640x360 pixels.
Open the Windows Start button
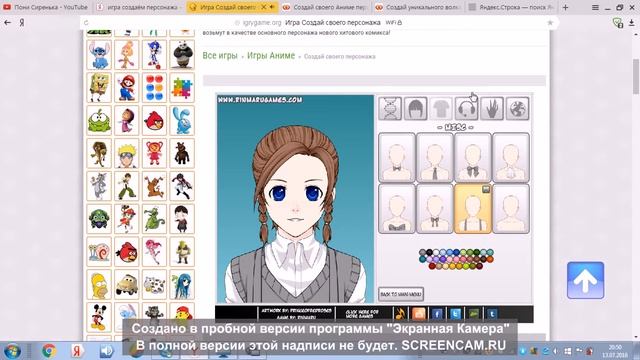click(11, 351)
